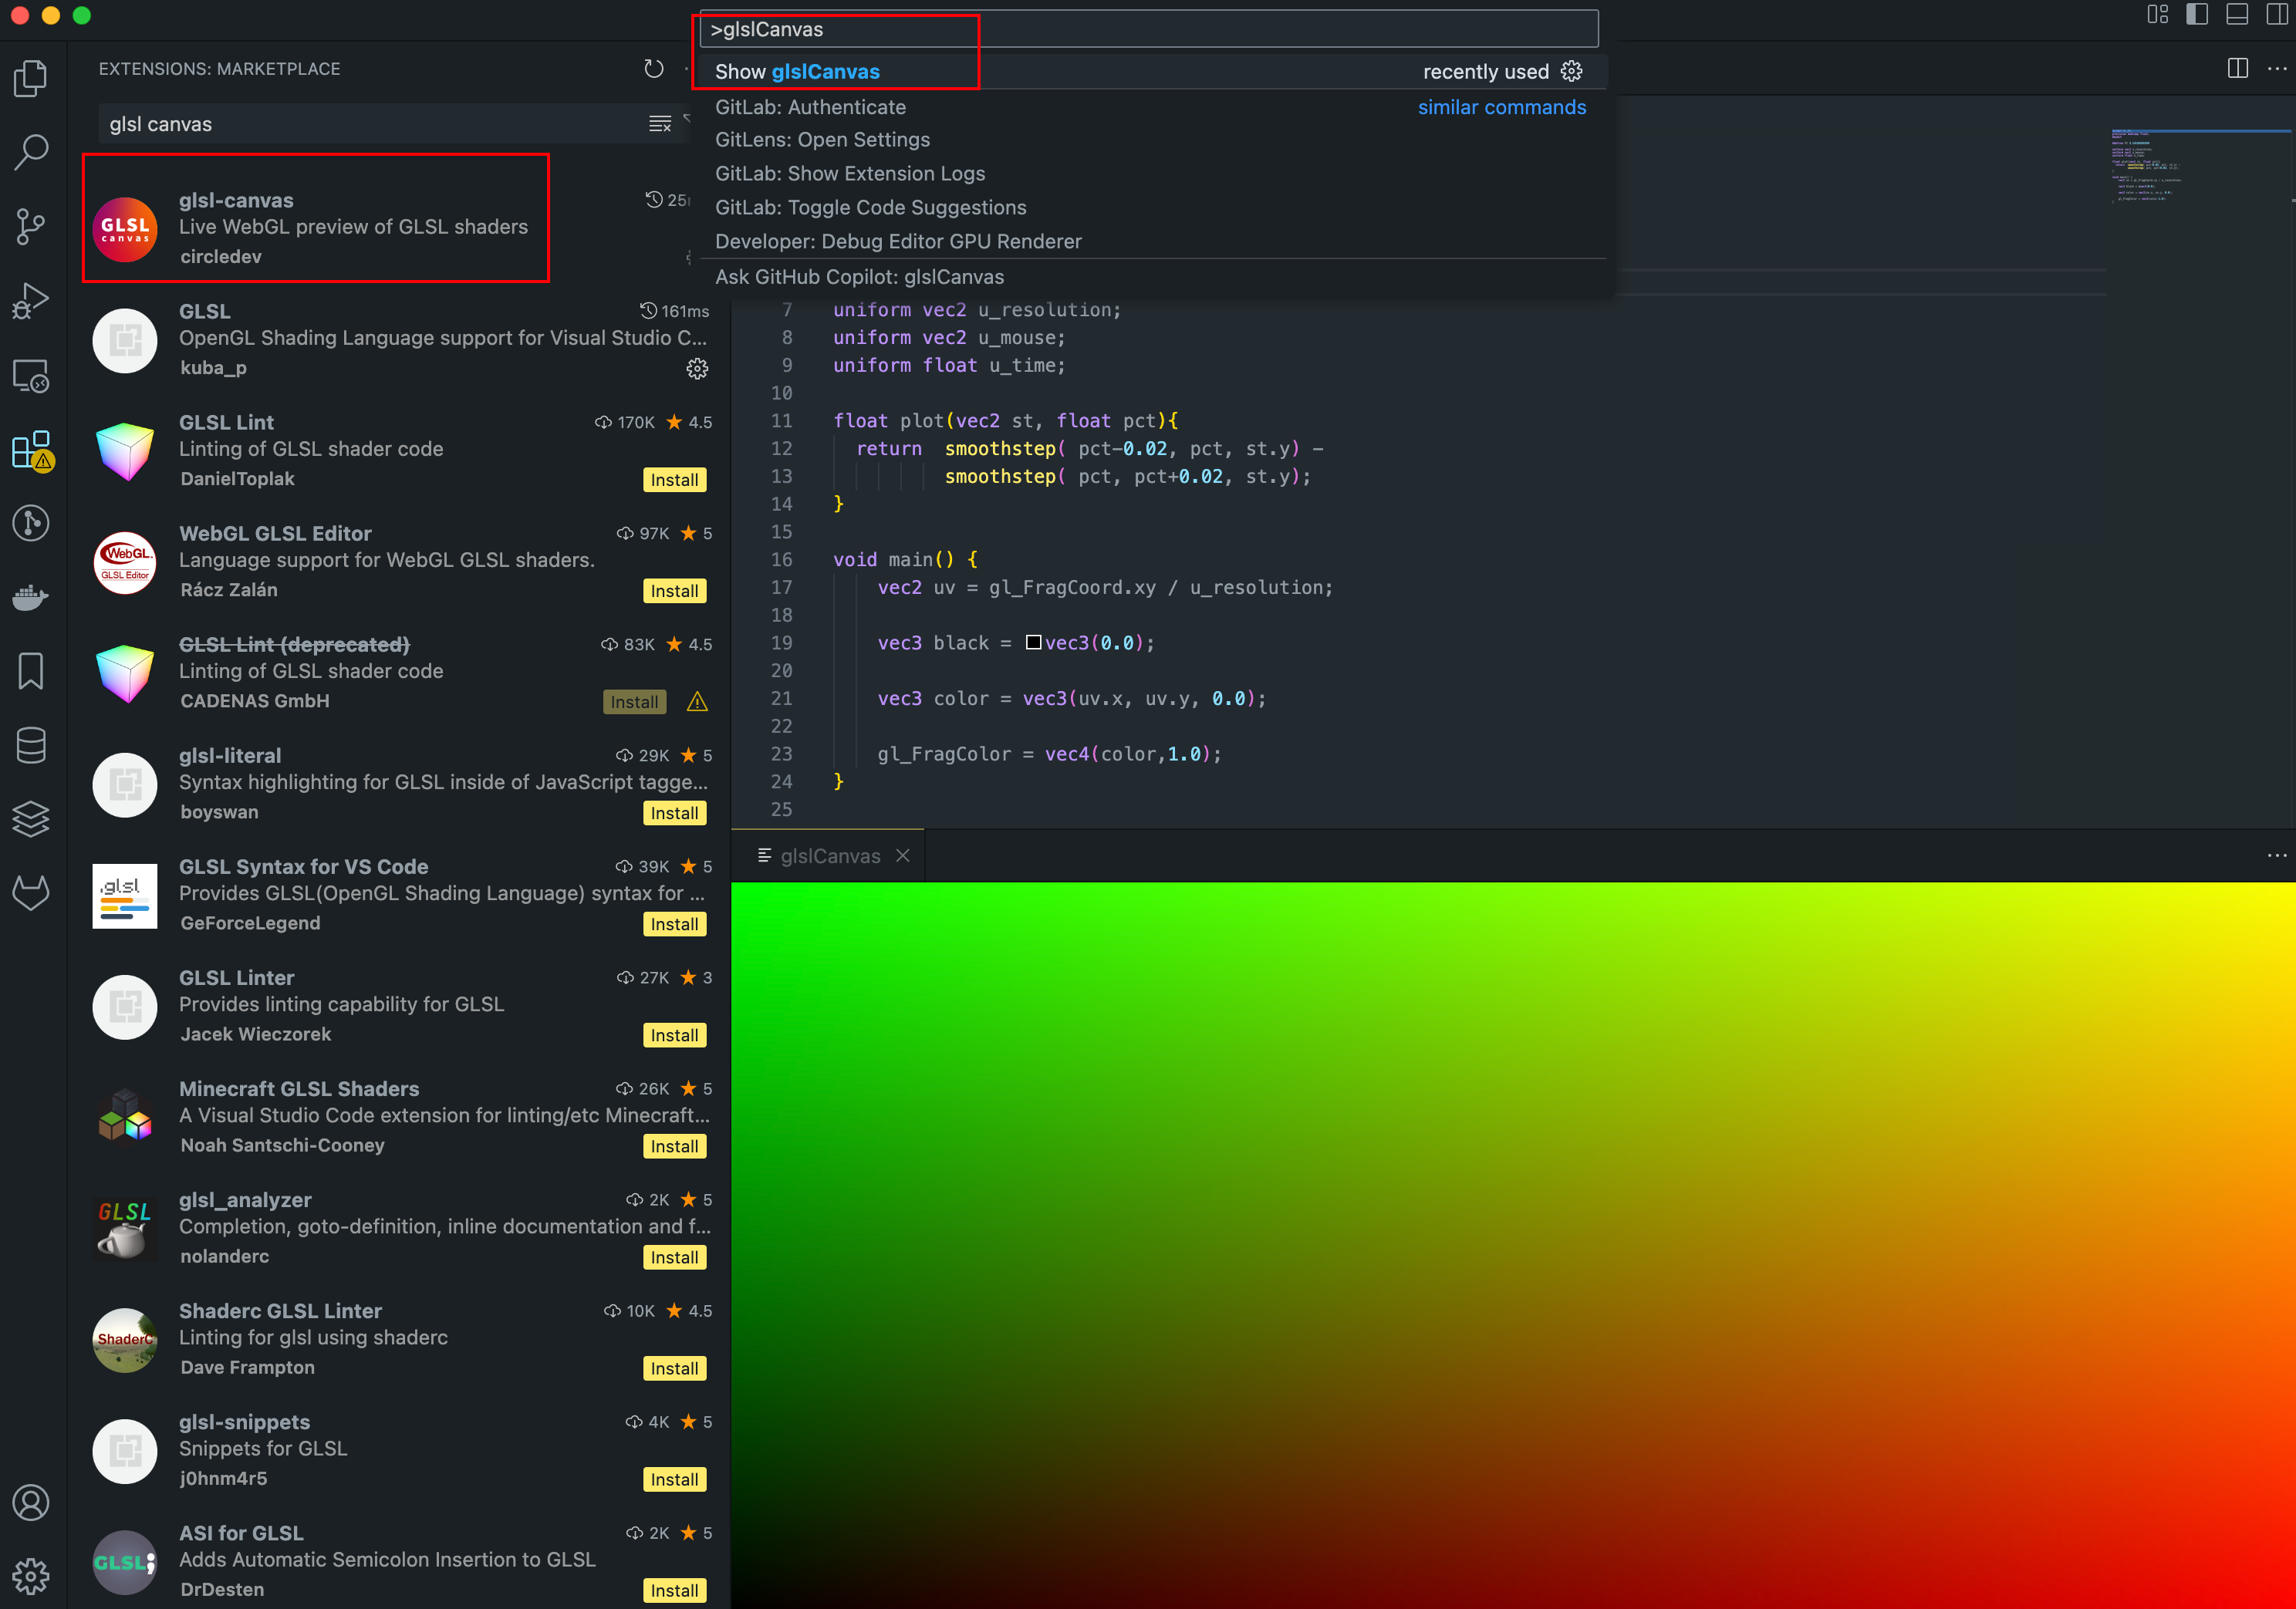Open the Git Graph activity bar icon

pos(31,523)
